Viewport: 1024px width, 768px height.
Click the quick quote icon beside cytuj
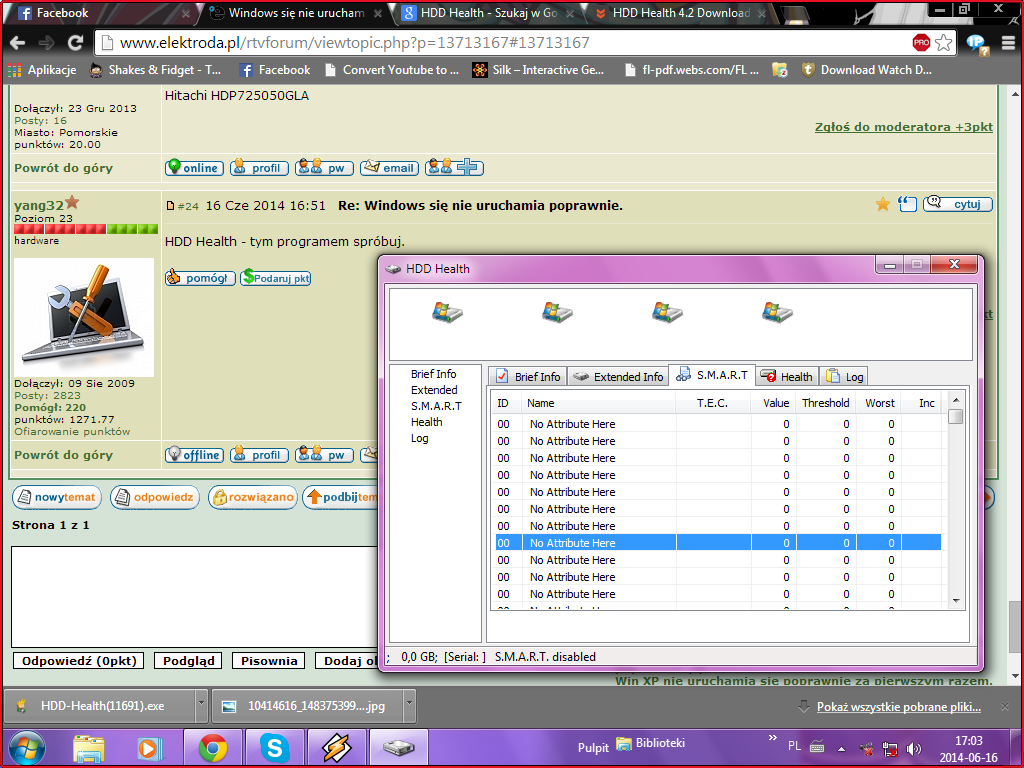click(907, 204)
